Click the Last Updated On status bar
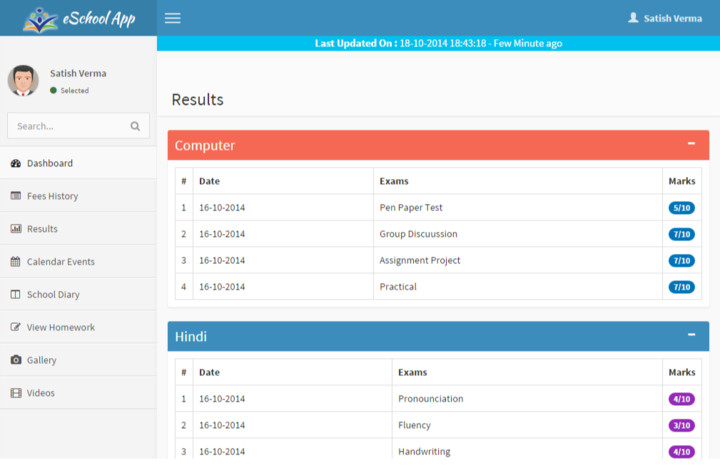The width and height of the screenshot is (720, 468). click(439, 43)
